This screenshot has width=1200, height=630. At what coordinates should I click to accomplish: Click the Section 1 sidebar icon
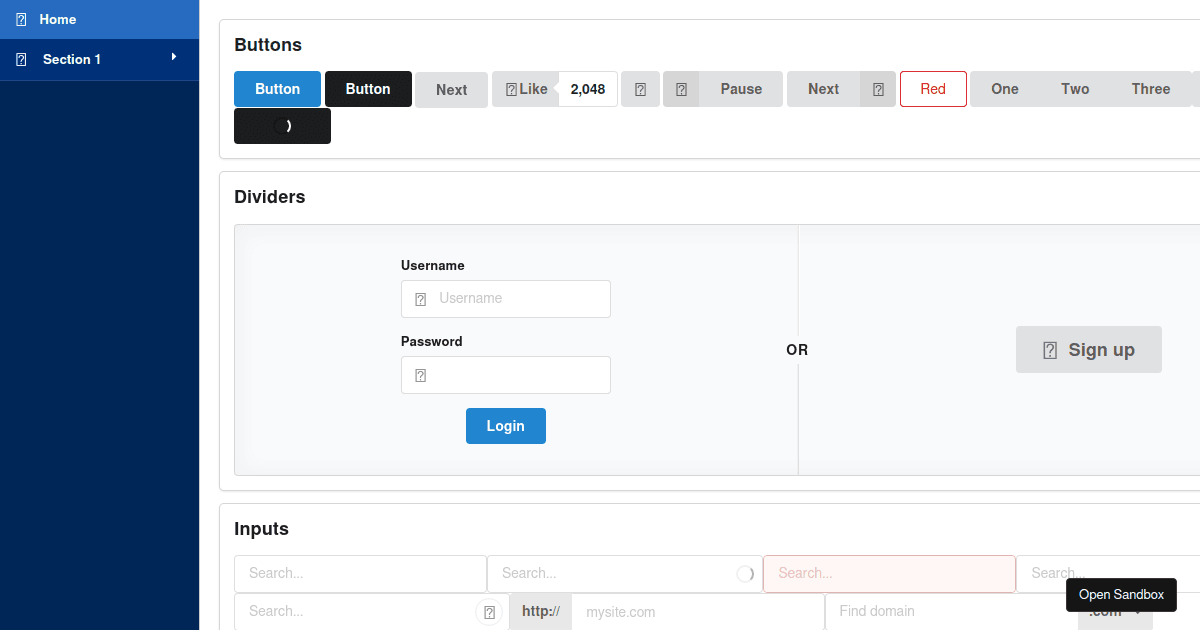coord(22,60)
